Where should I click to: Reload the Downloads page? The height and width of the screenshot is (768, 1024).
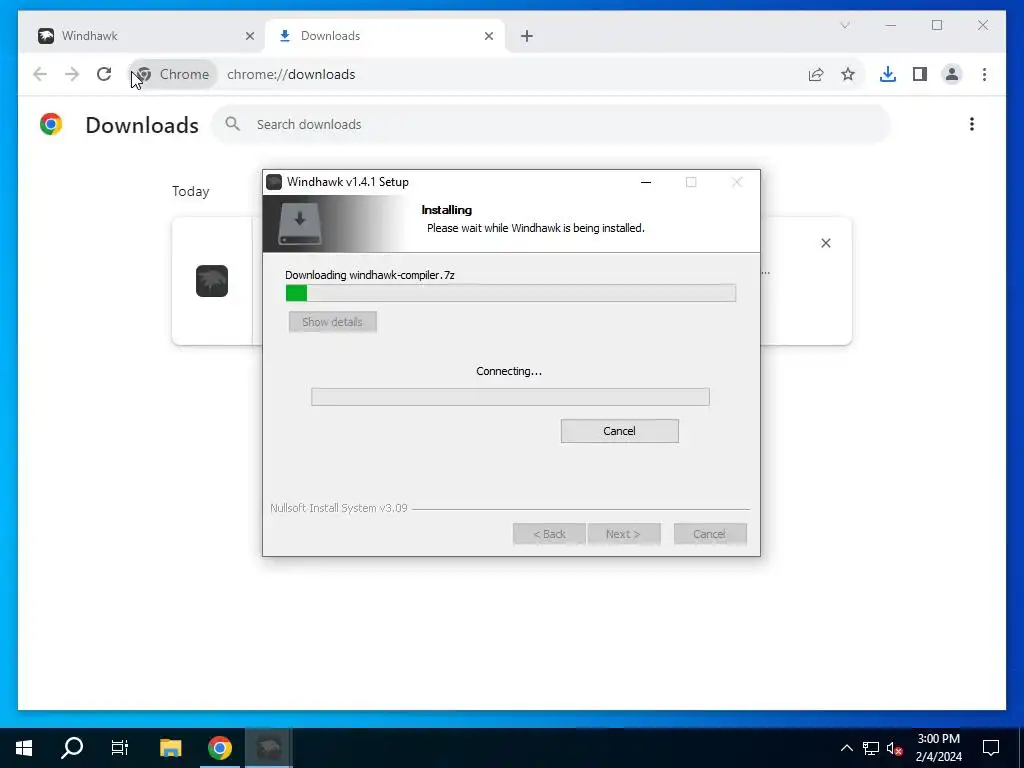tap(104, 74)
